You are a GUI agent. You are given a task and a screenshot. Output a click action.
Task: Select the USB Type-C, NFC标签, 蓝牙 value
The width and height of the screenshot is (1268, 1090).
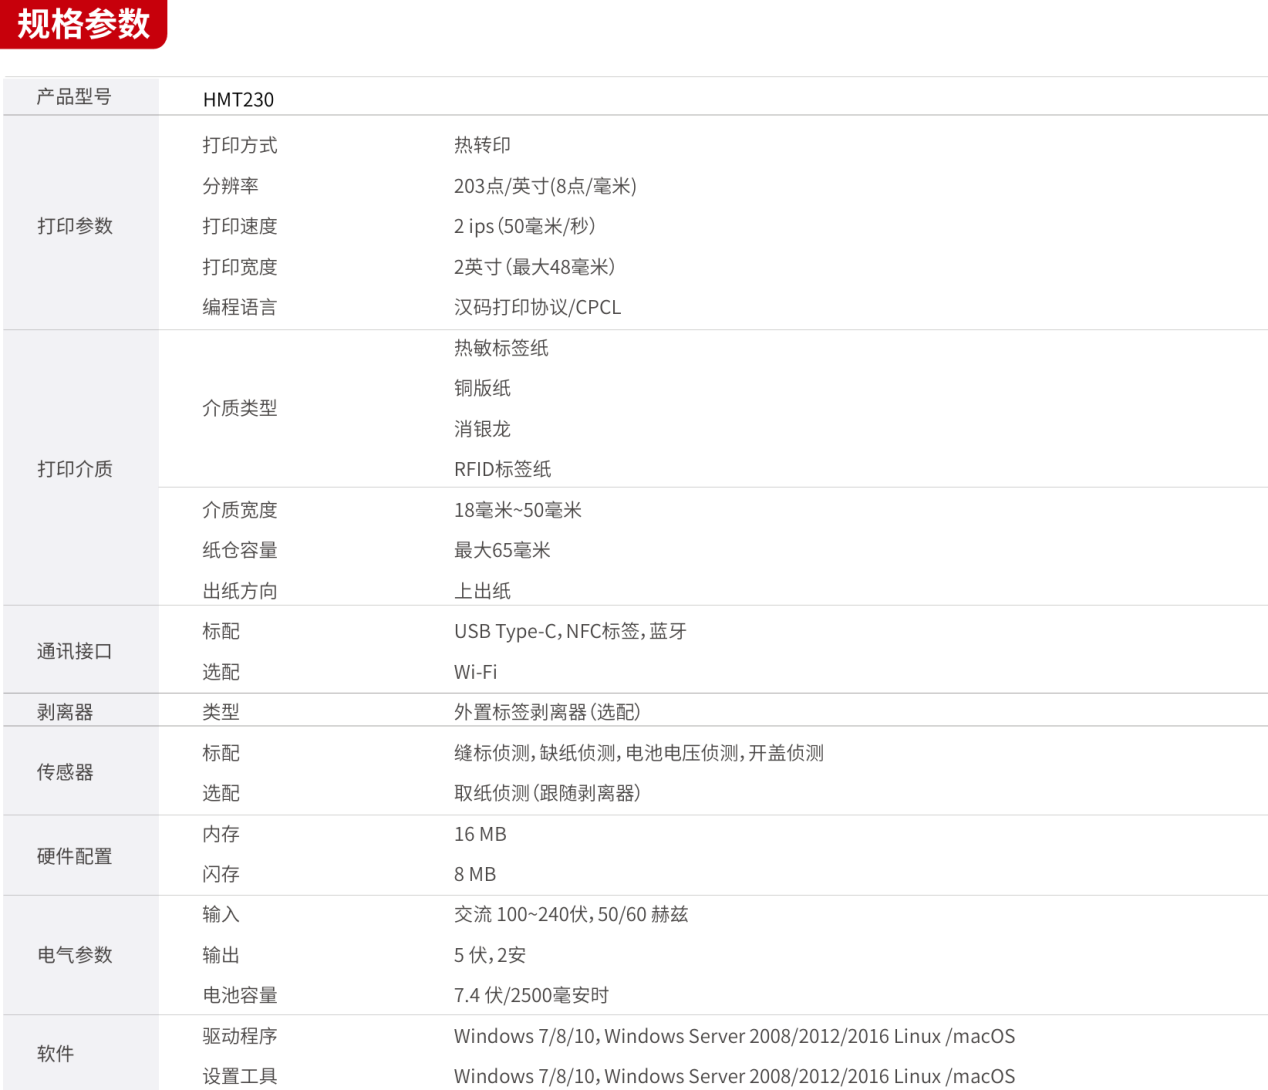tap(570, 630)
